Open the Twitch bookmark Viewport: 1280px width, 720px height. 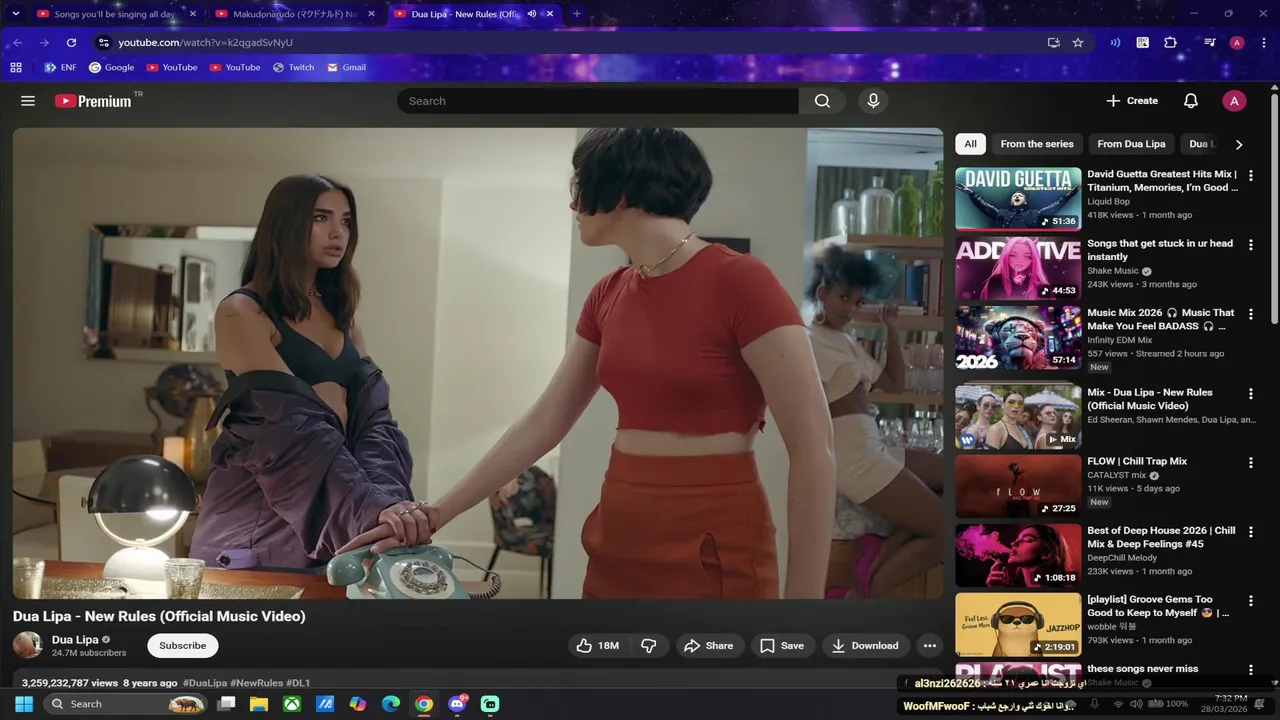click(x=293, y=67)
